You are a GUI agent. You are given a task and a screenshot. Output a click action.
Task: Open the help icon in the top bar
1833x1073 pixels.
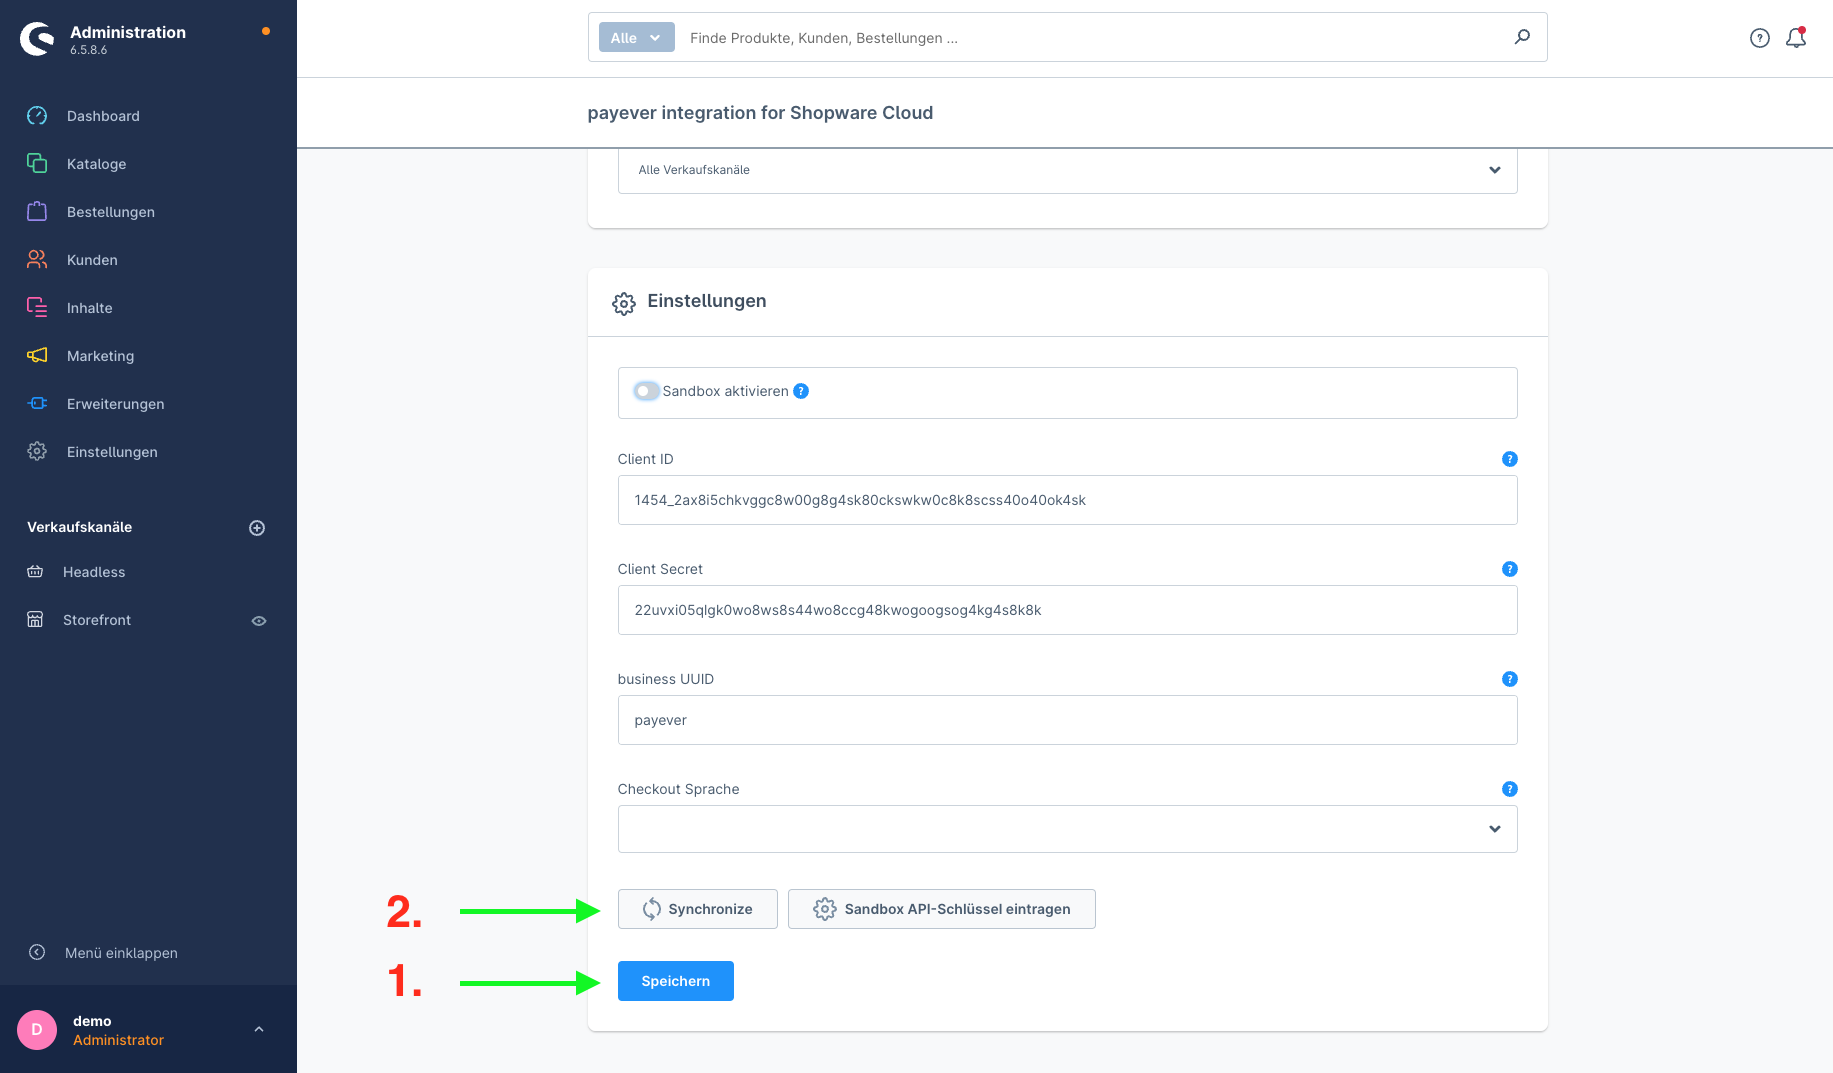[x=1760, y=38]
